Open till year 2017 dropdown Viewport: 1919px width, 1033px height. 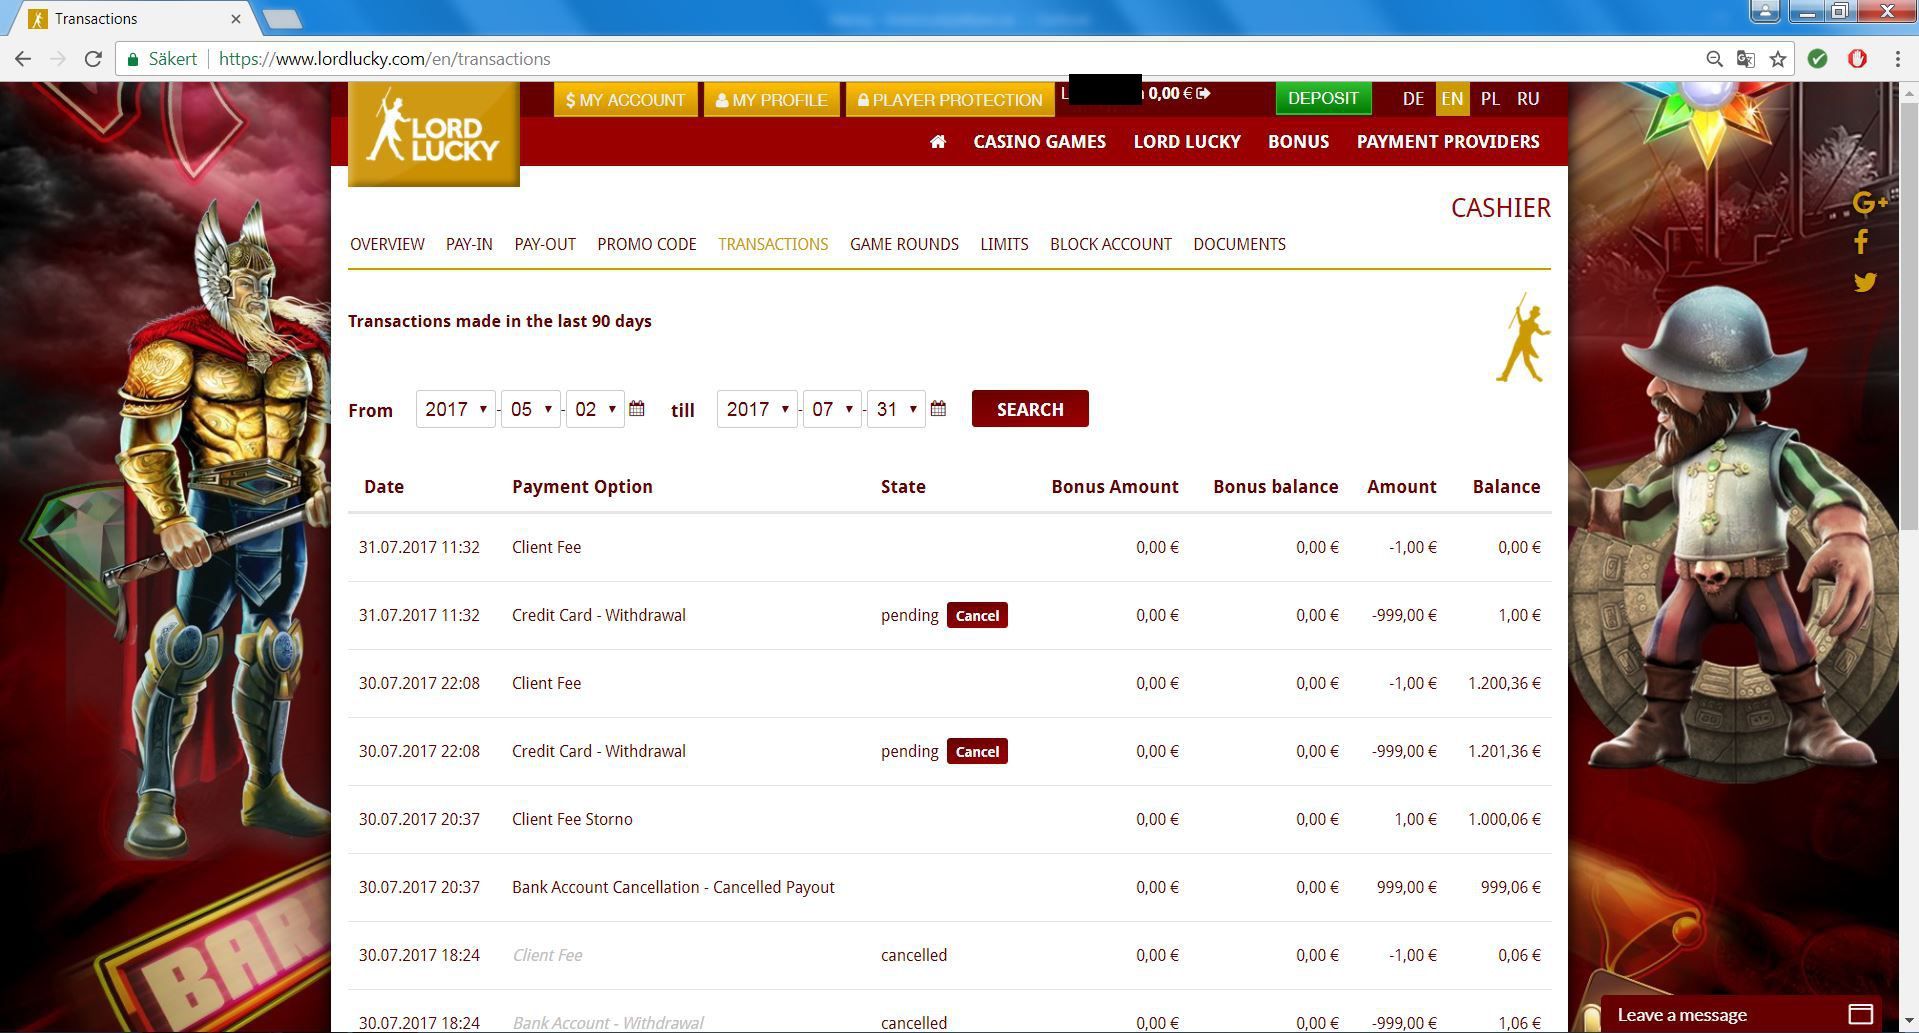coord(757,409)
